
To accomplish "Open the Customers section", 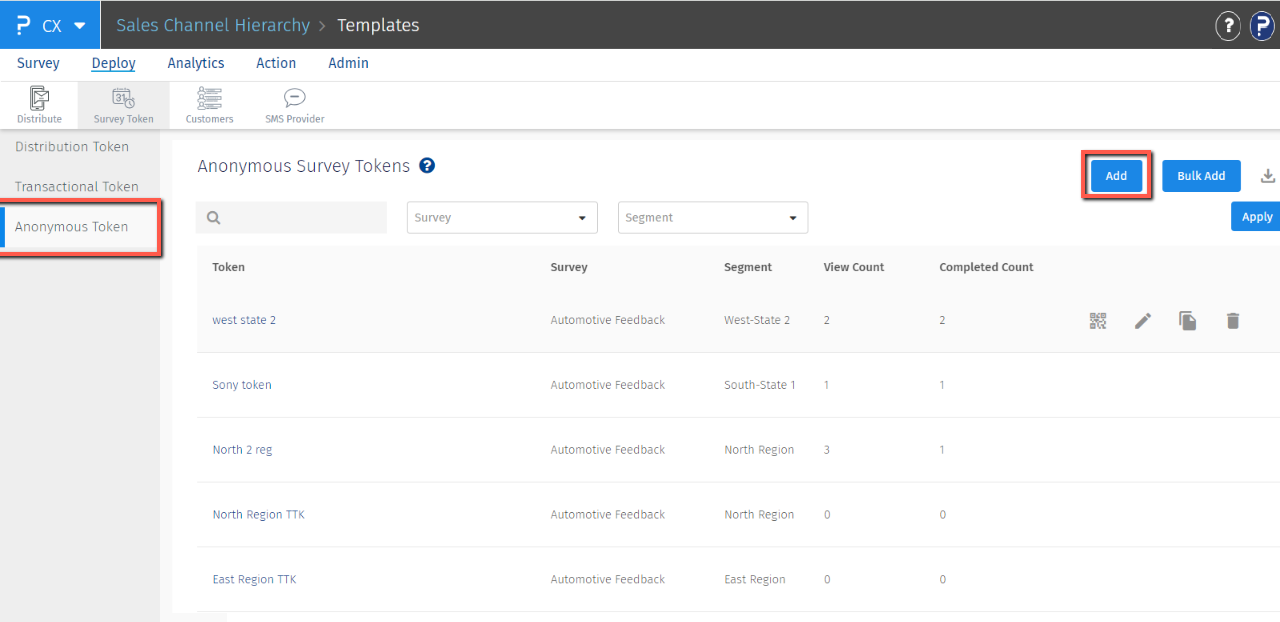I will tap(209, 105).
